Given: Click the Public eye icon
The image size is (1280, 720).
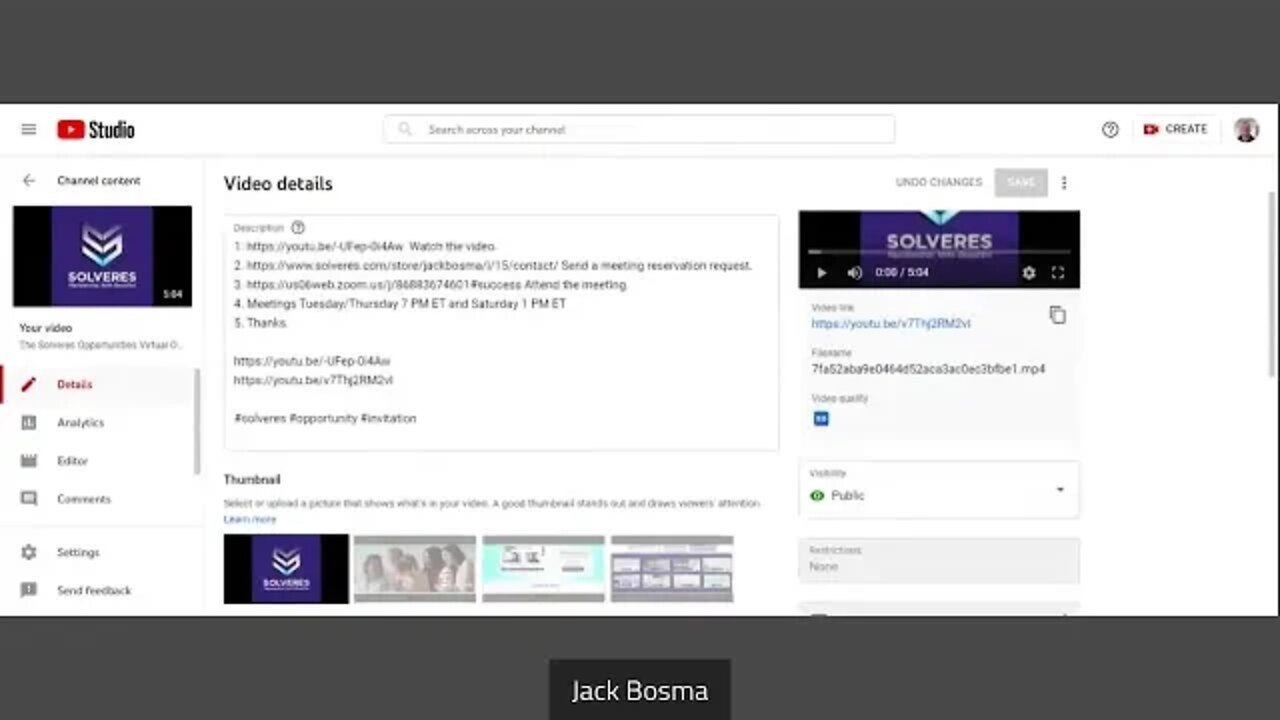Looking at the screenshot, I should coord(818,495).
